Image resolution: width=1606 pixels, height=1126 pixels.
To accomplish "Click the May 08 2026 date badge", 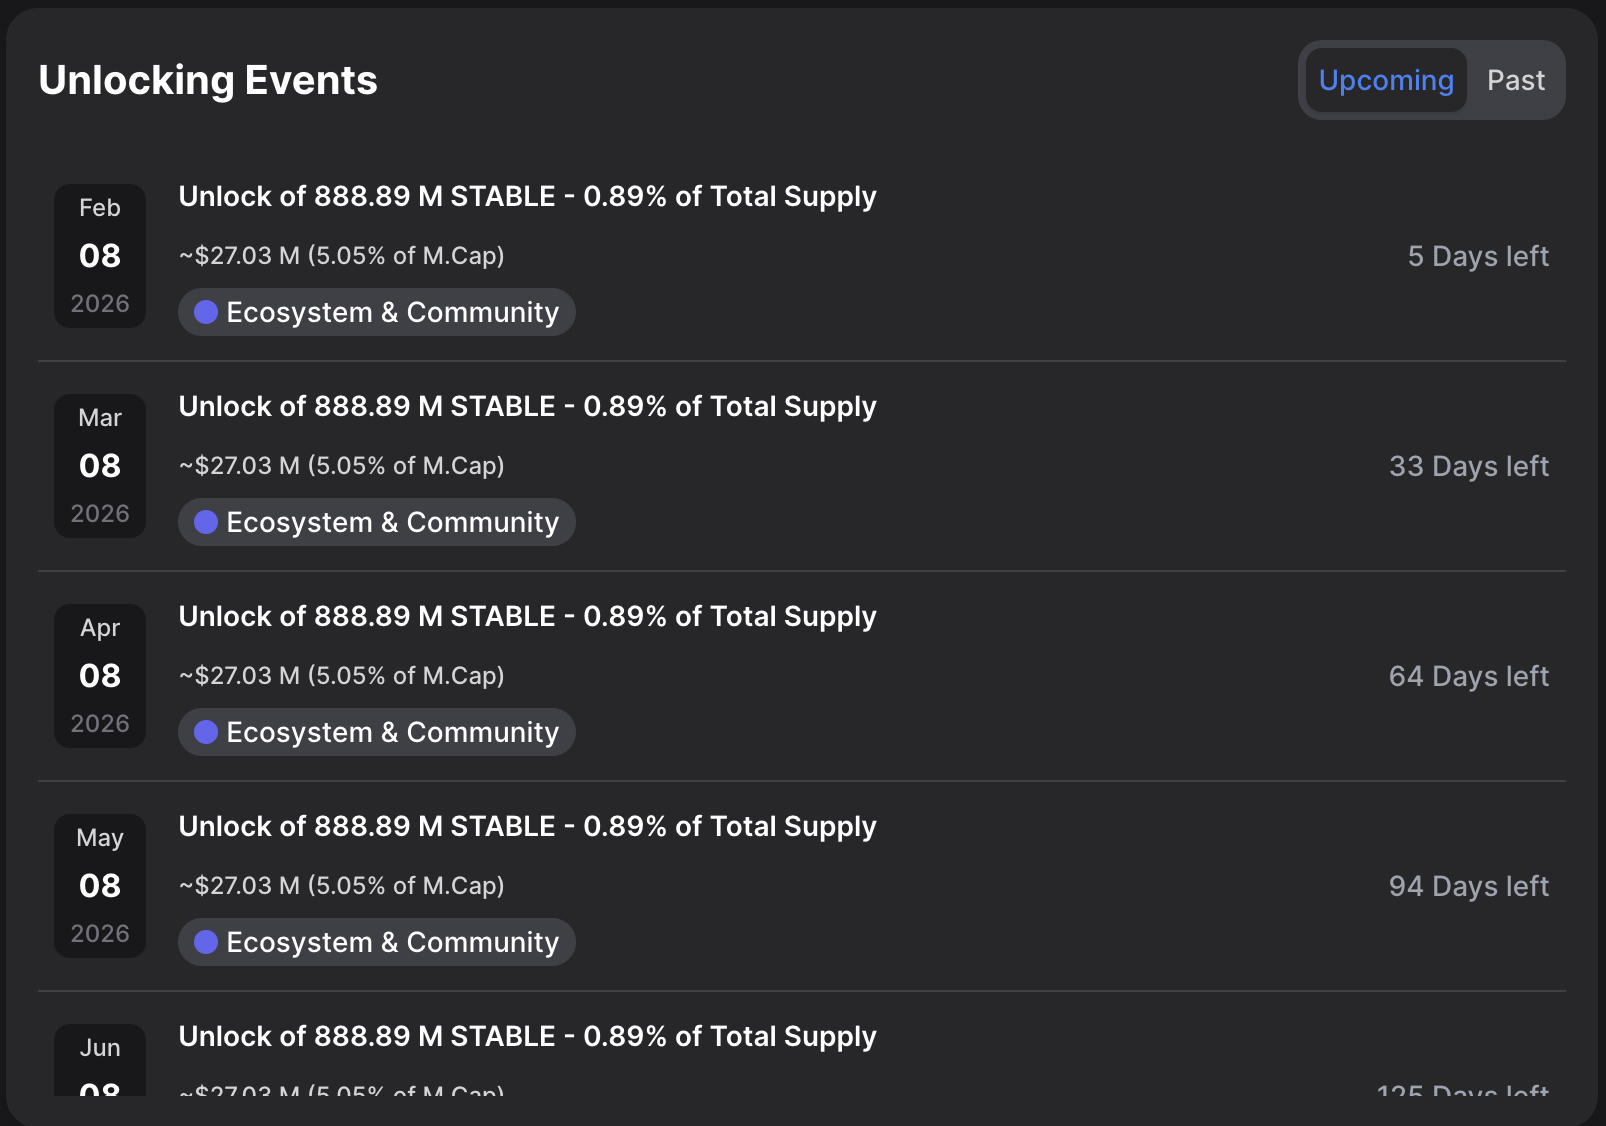I will [x=100, y=886].
